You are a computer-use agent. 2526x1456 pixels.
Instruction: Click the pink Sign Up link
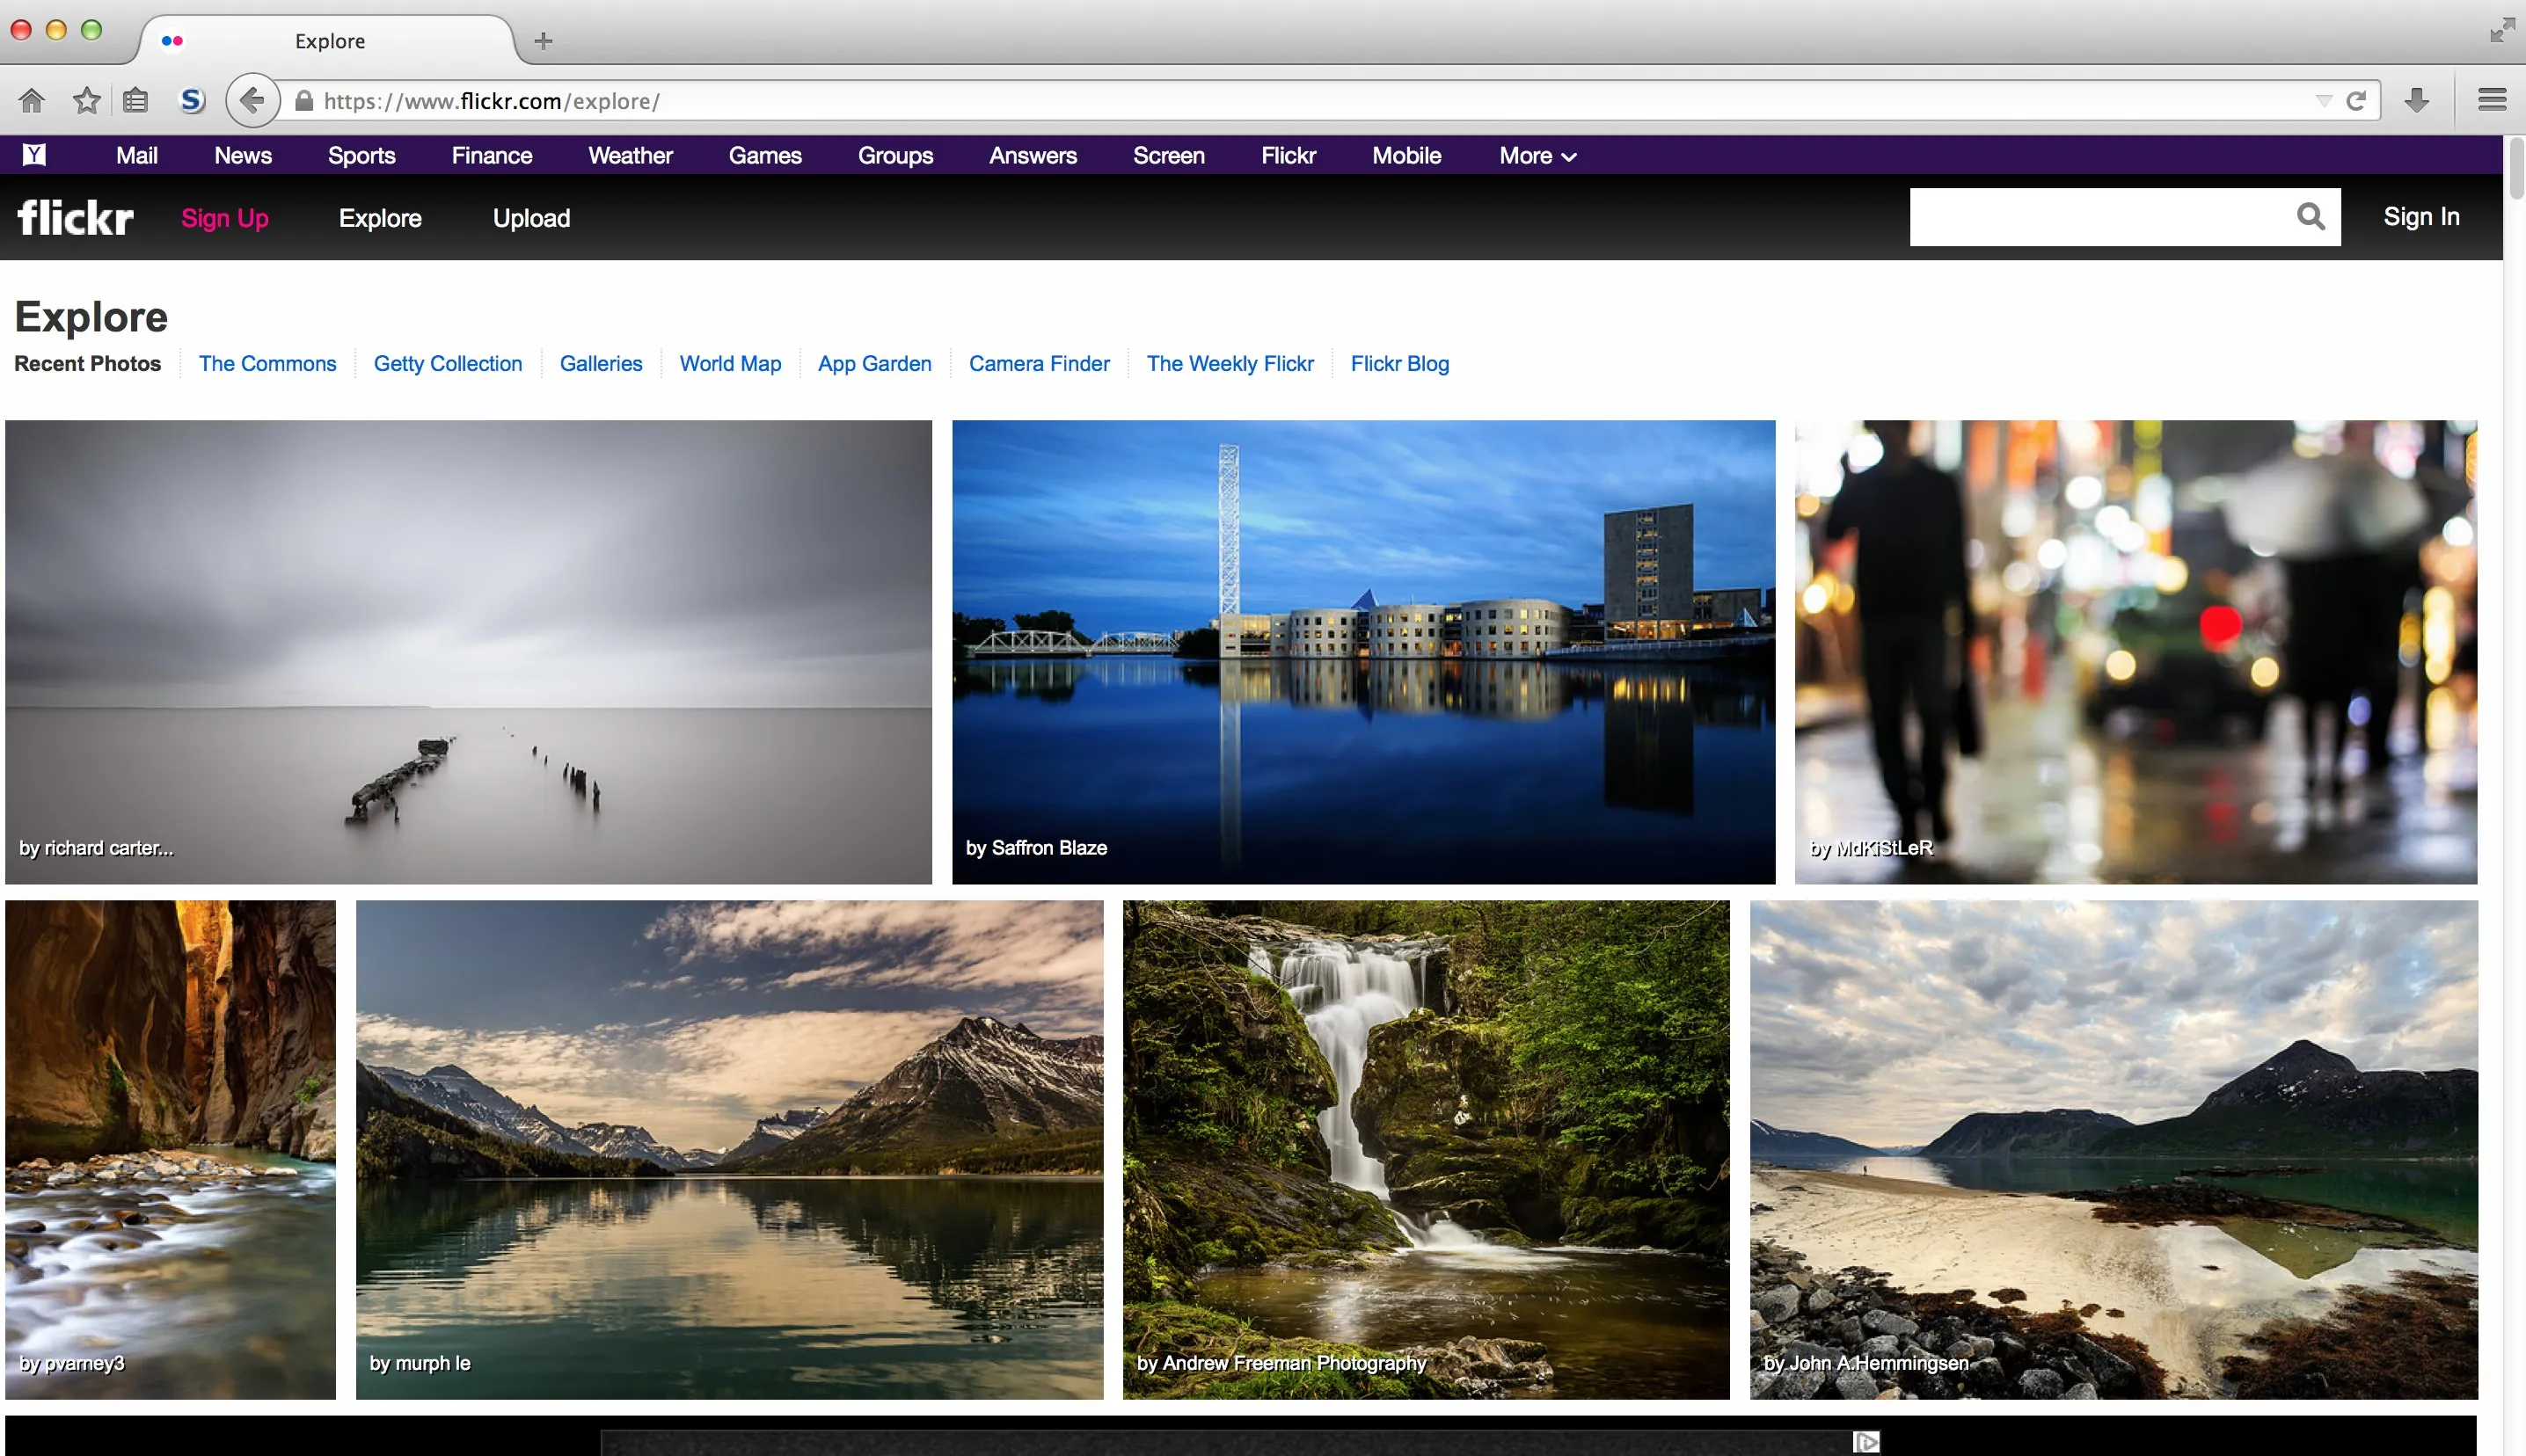click(225, 218)
